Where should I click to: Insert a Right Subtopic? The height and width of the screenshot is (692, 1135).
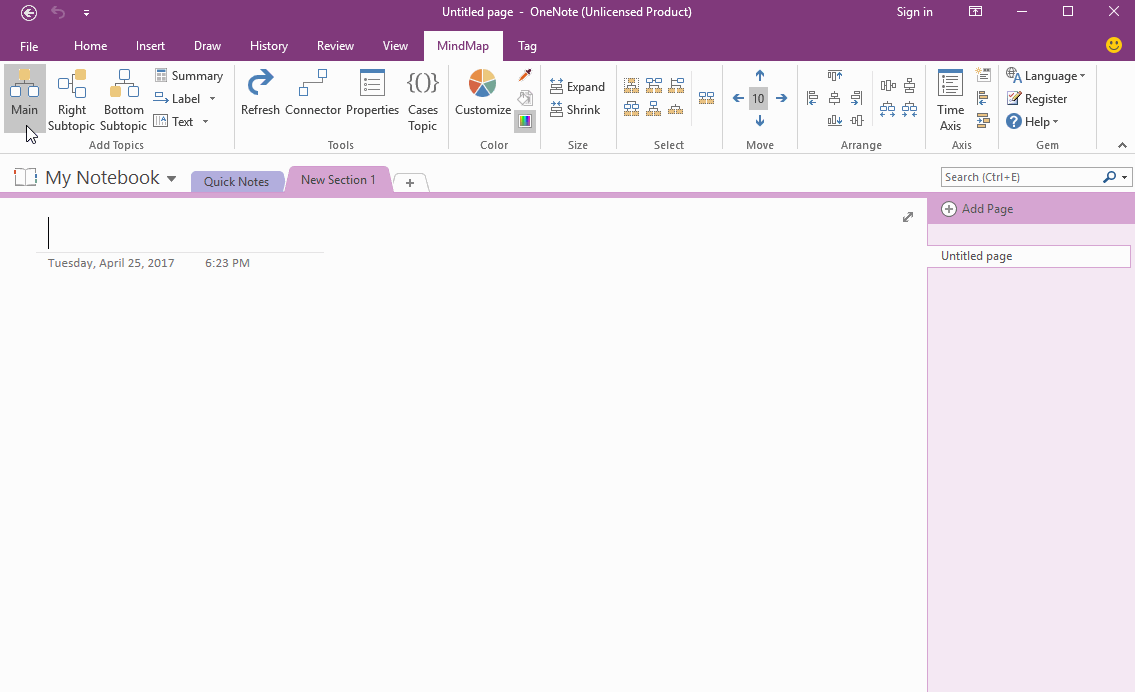72,100
